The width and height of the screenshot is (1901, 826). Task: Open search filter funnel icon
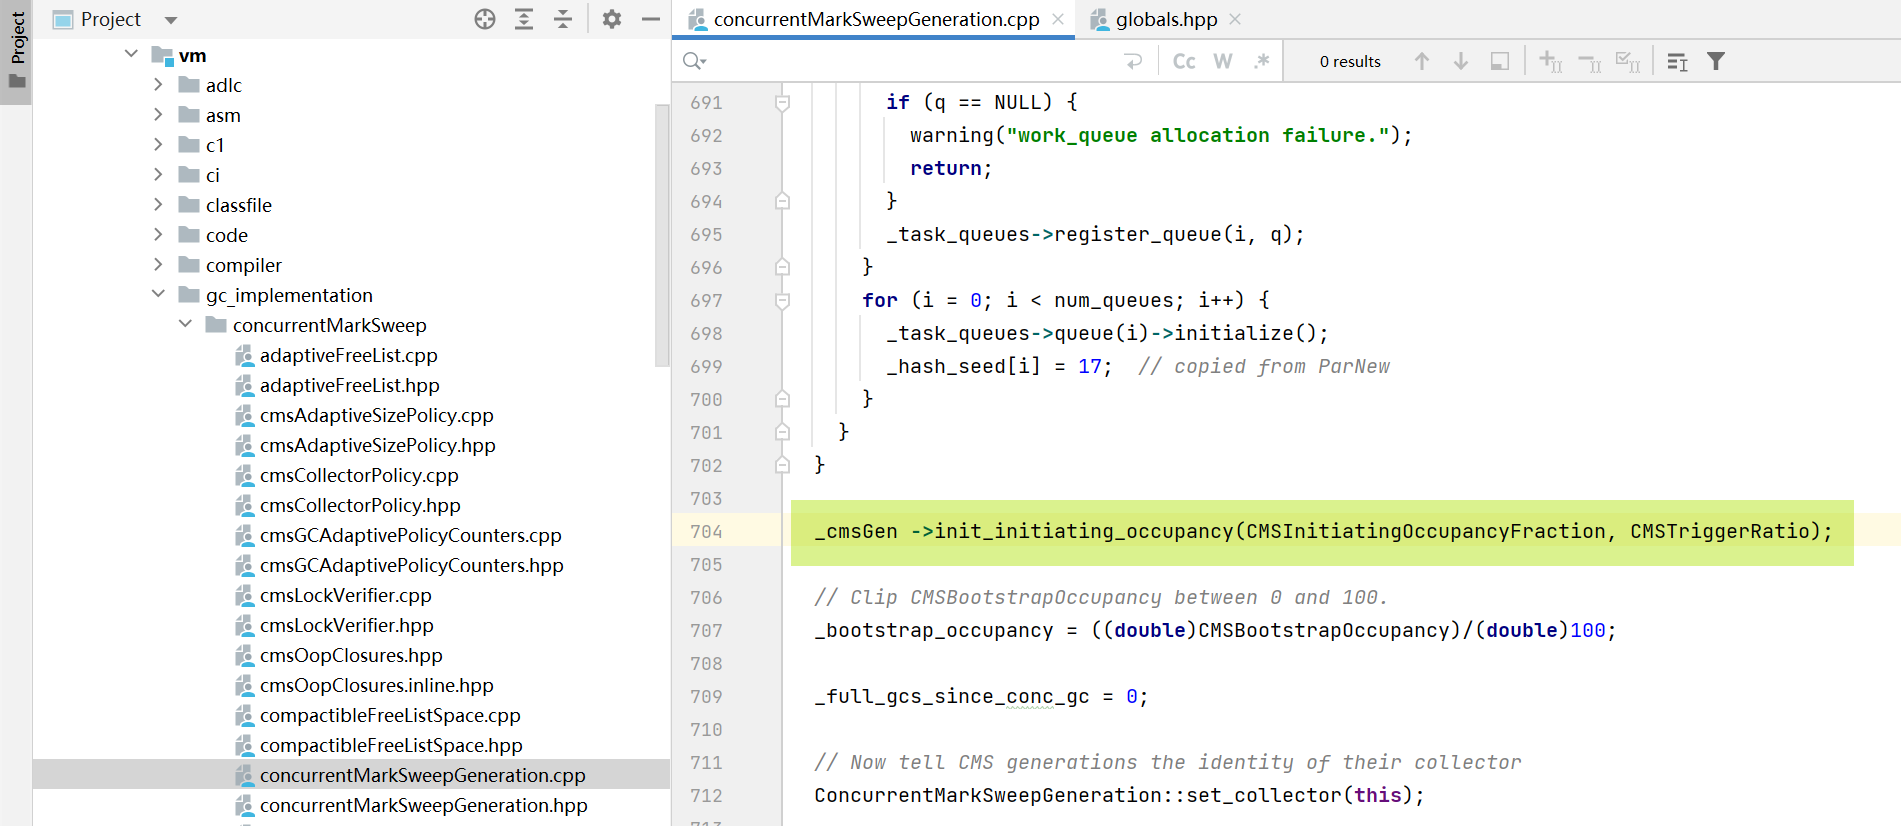click(x=1716, y=62)
